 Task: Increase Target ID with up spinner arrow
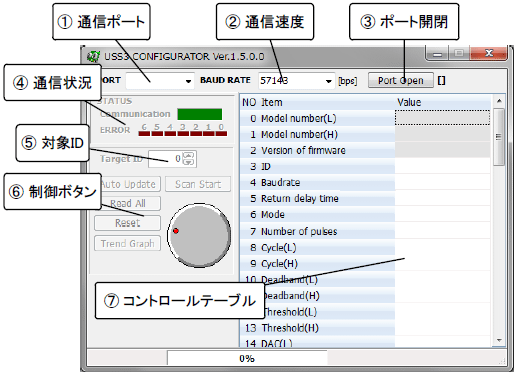tap(188, 155)
